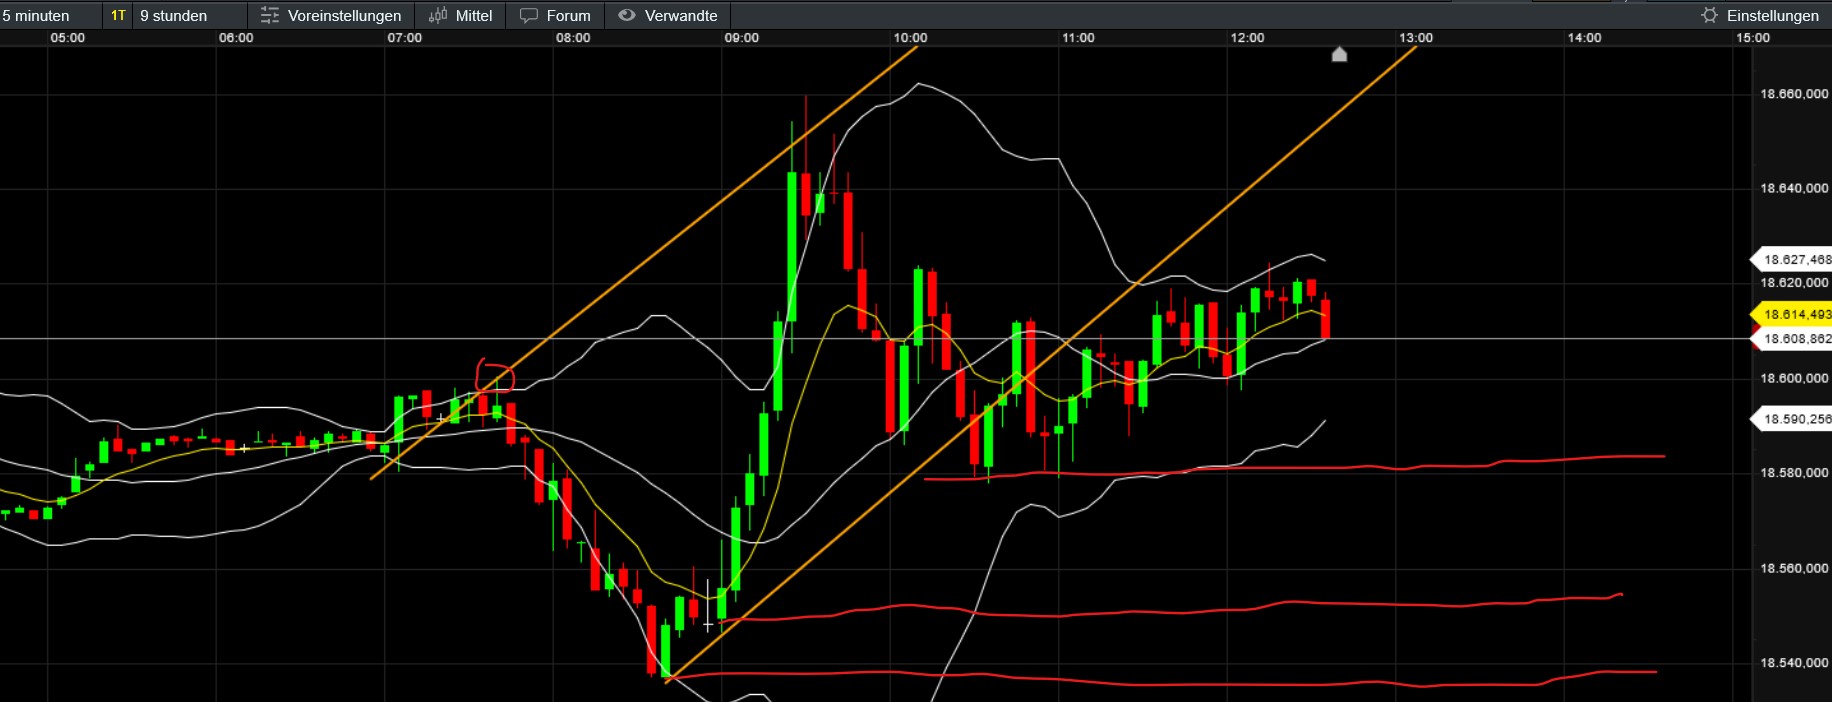Click the 18.620,000 price axis label
The width and height of the screenshot is (1832, 702).
1794,283
